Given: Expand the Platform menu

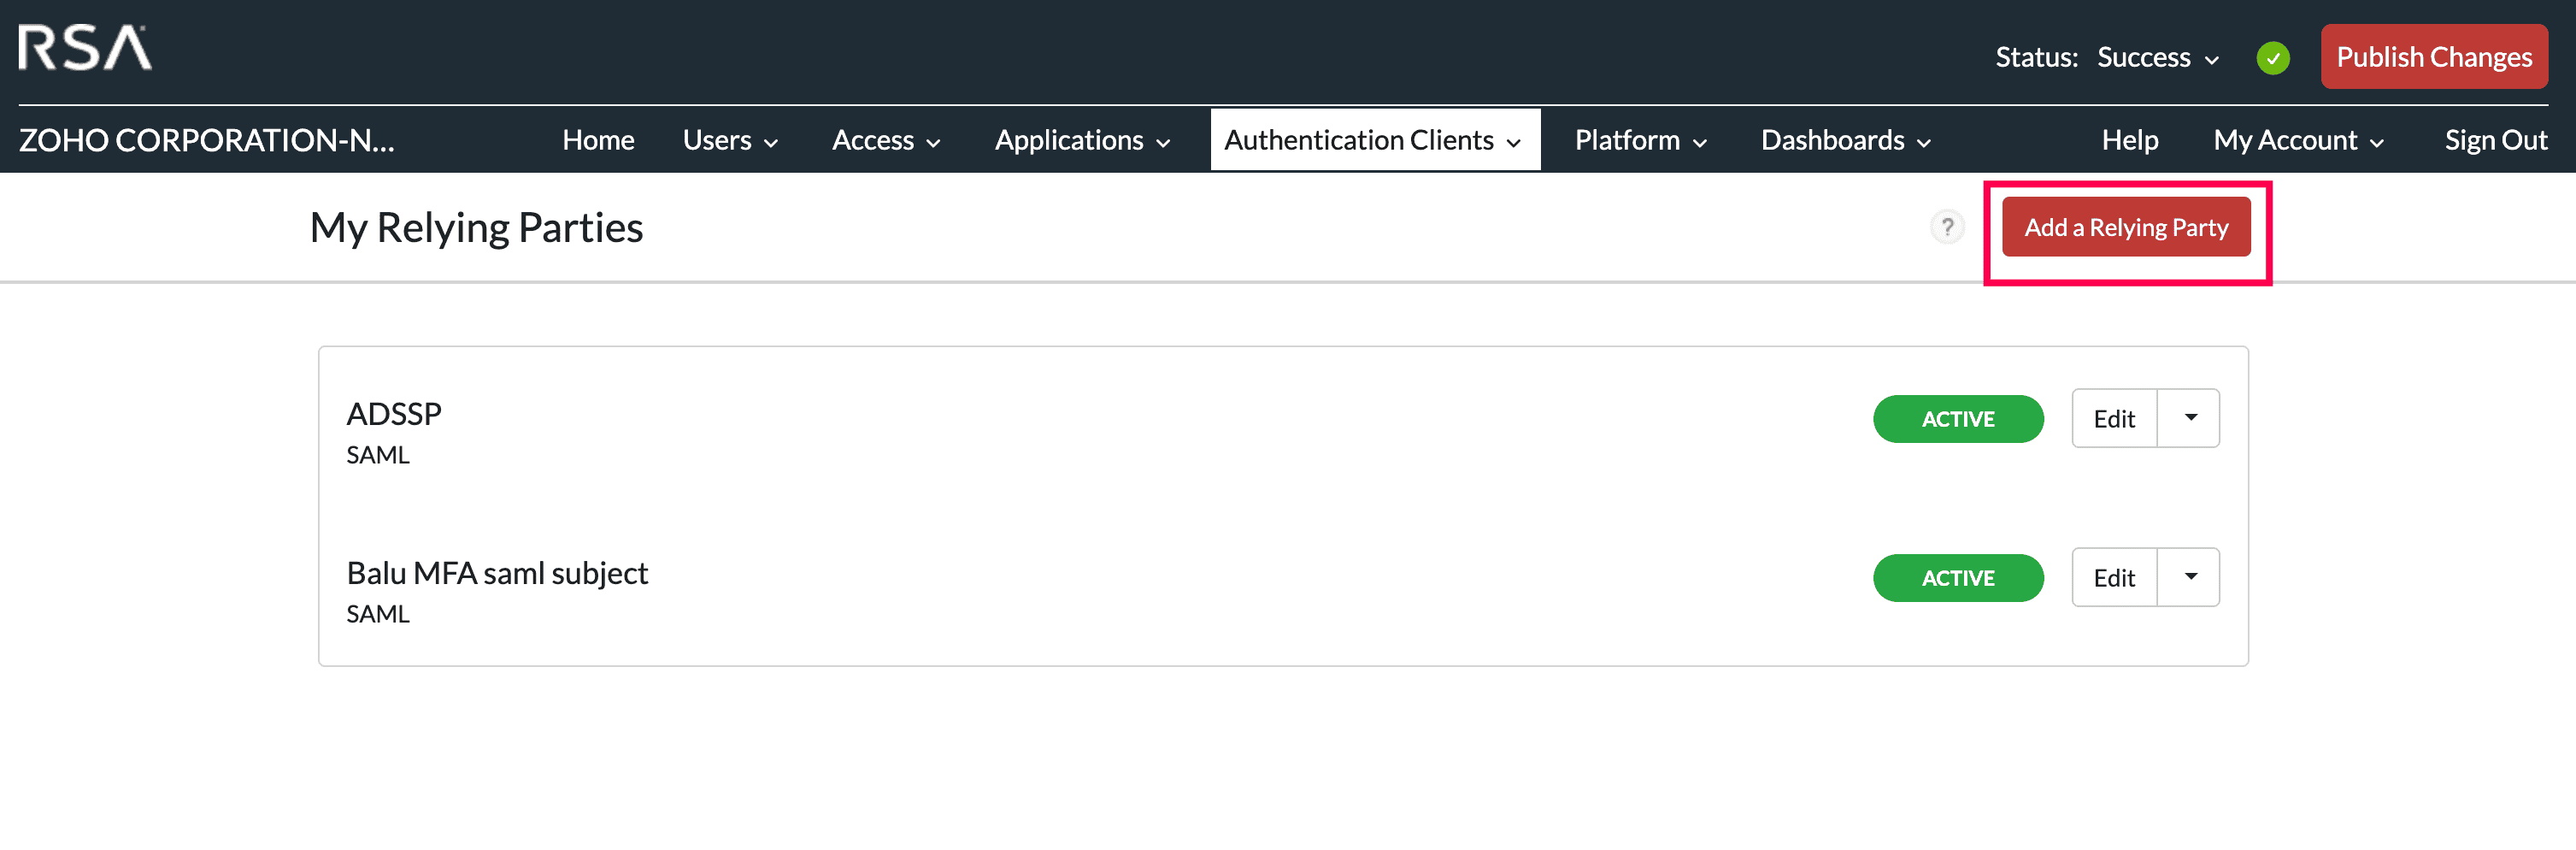Looking at the screenshot, I should point(1639,140).
